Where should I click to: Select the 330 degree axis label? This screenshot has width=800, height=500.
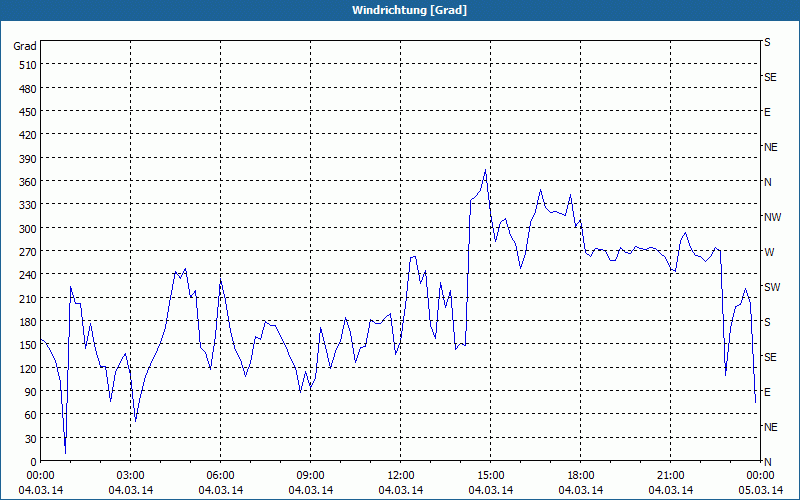(x=28, y=205)
